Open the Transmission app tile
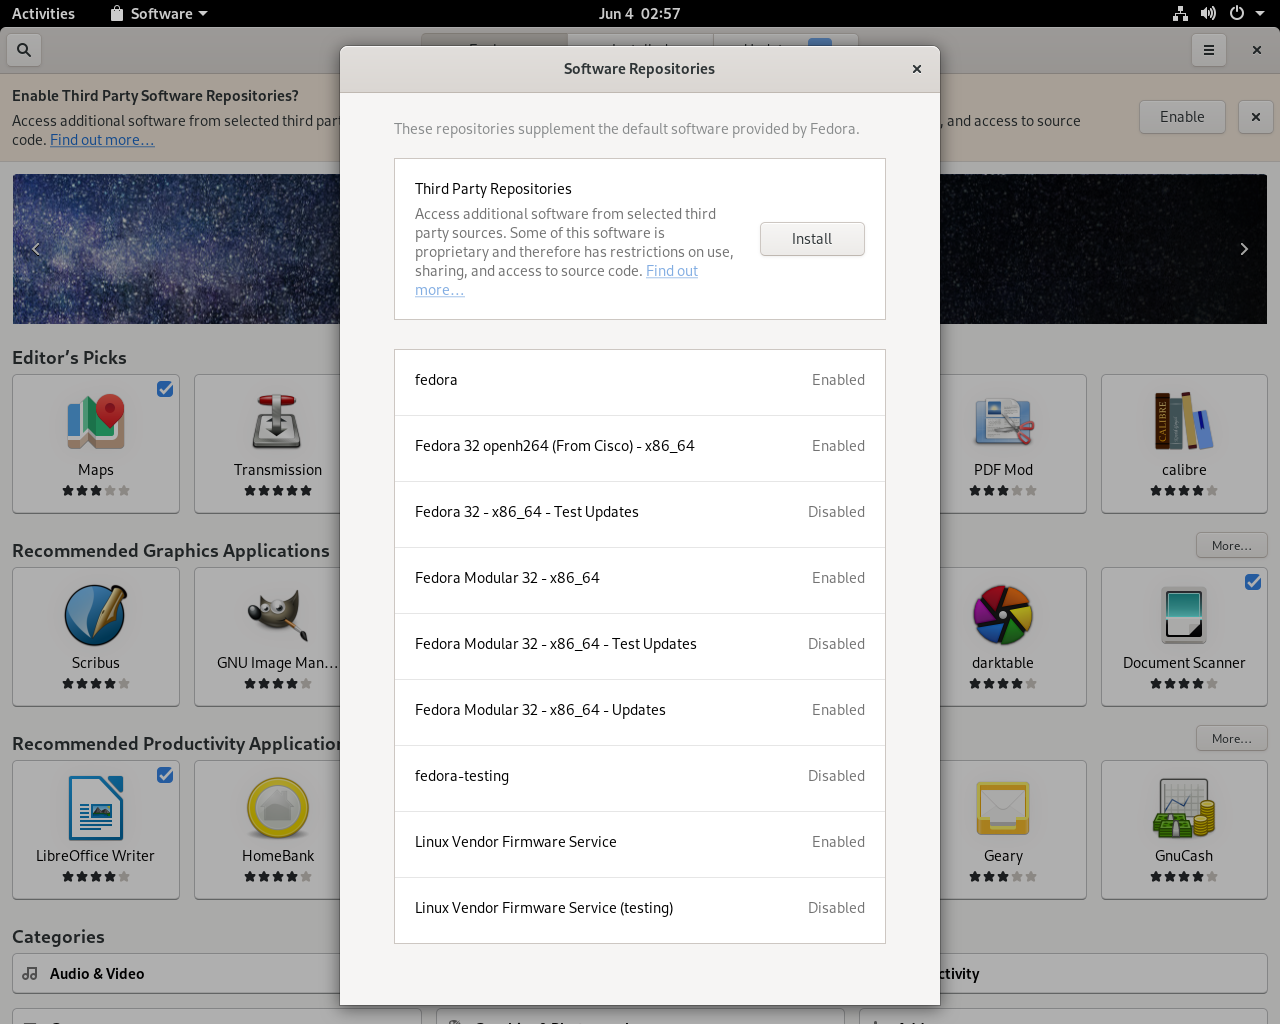The height and width of the screenshot is (1024, 1280). tap(278, 444)
